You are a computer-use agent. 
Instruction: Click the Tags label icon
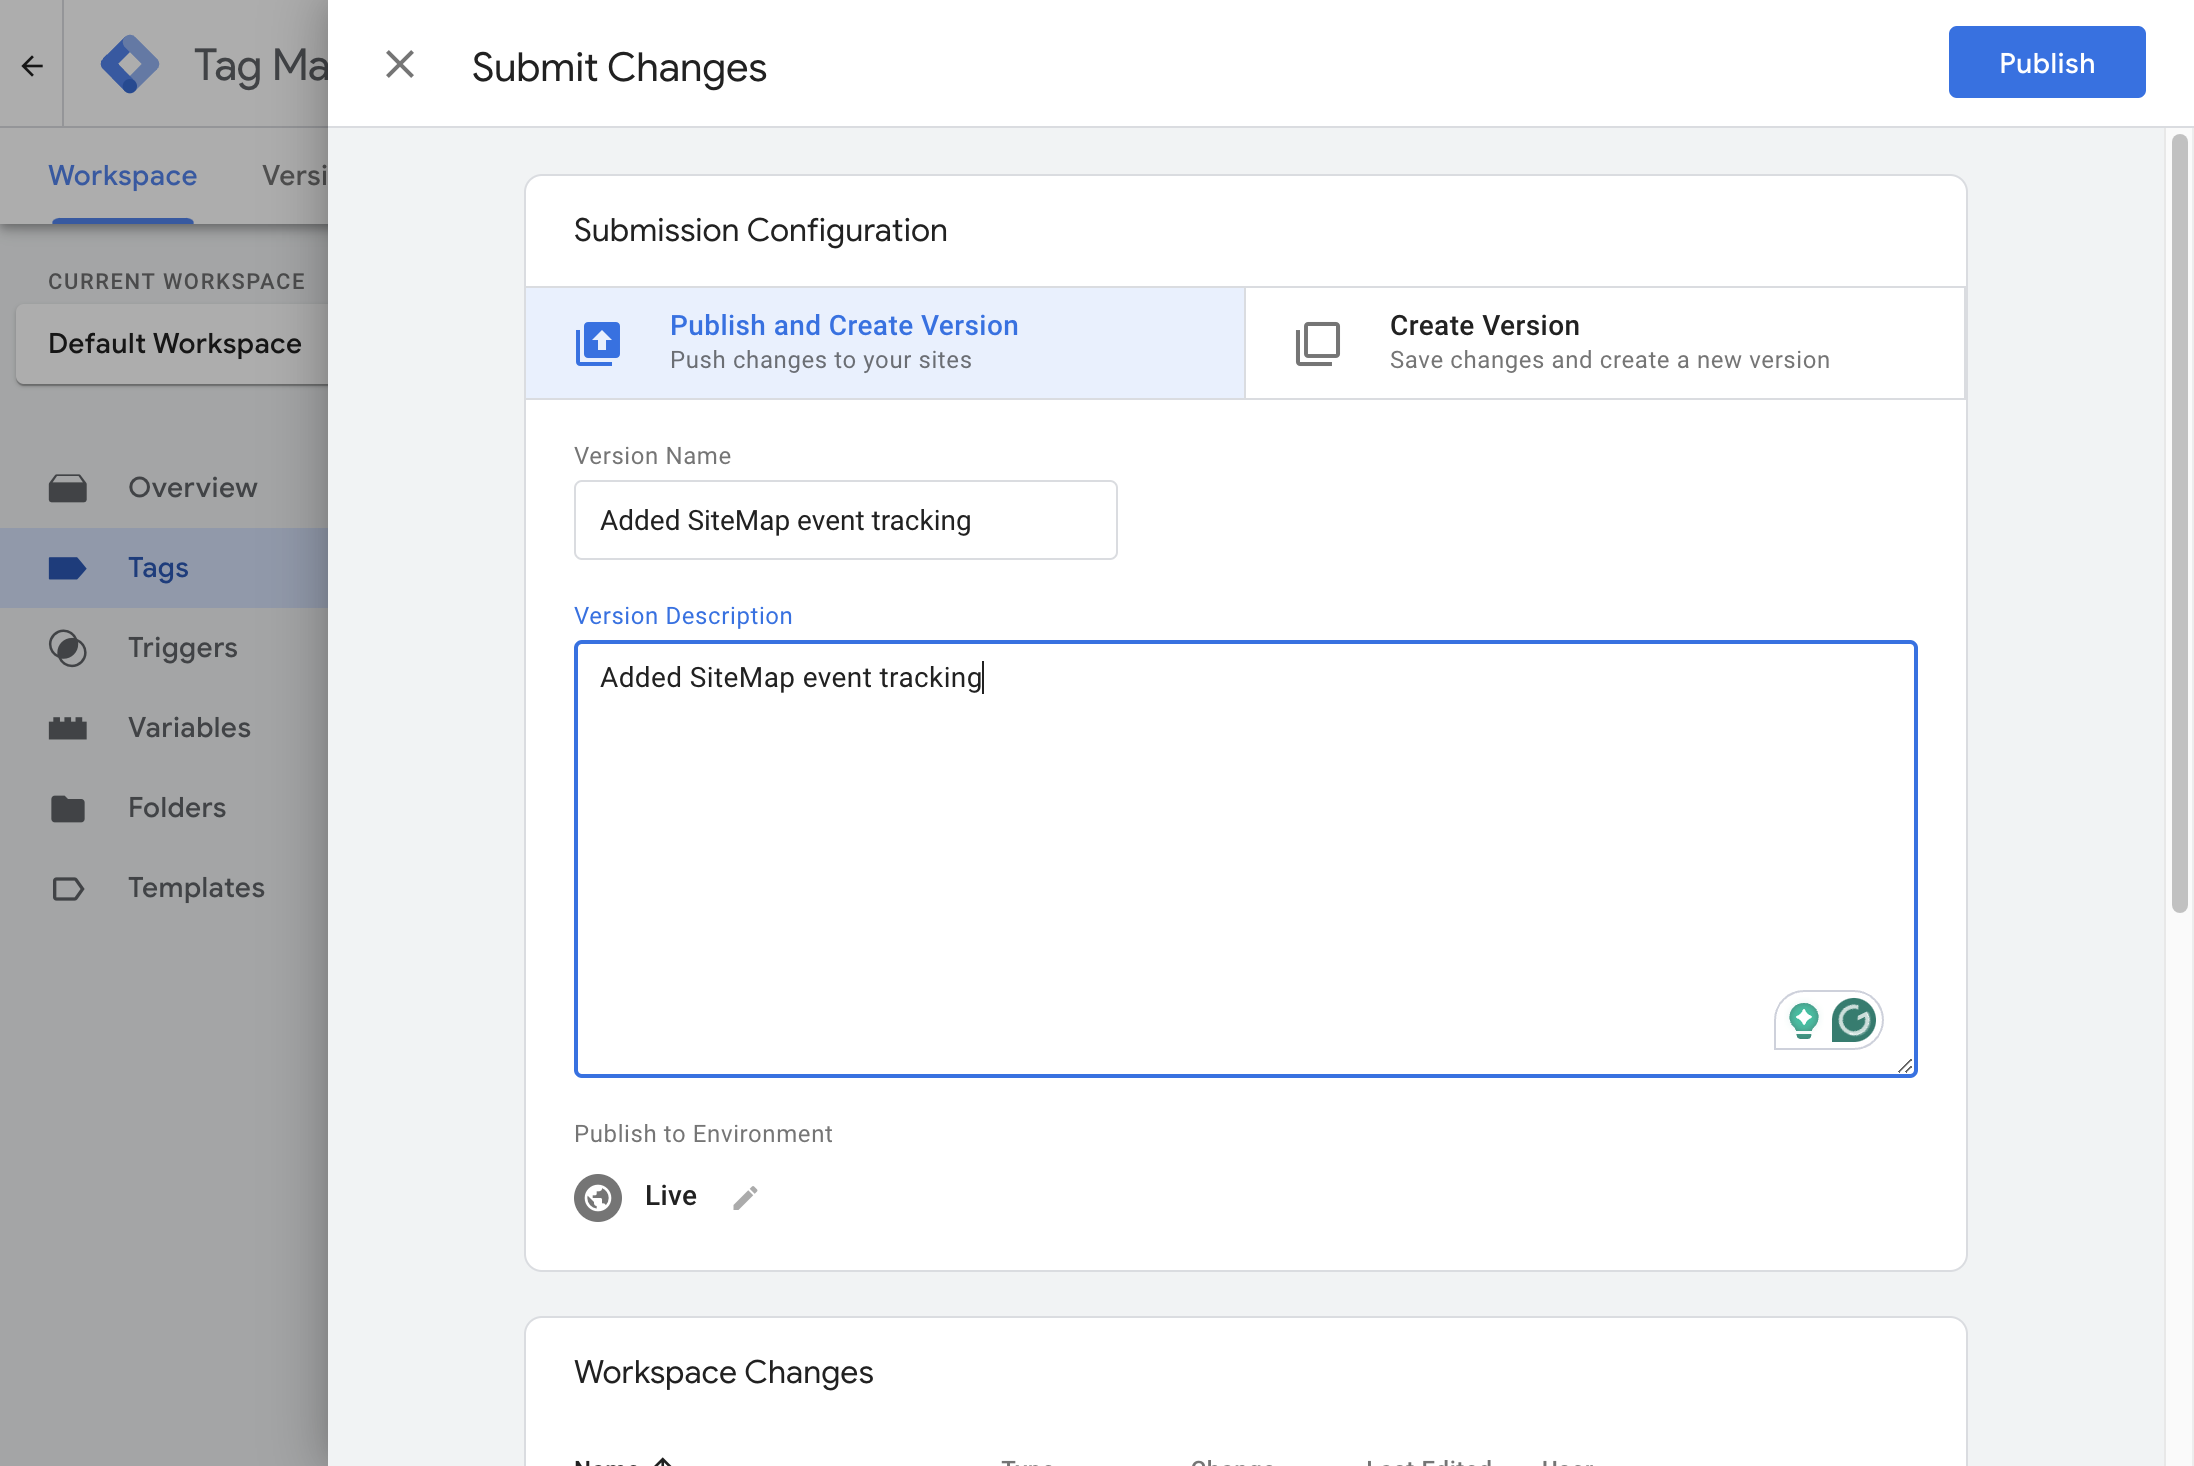(68, 568)
